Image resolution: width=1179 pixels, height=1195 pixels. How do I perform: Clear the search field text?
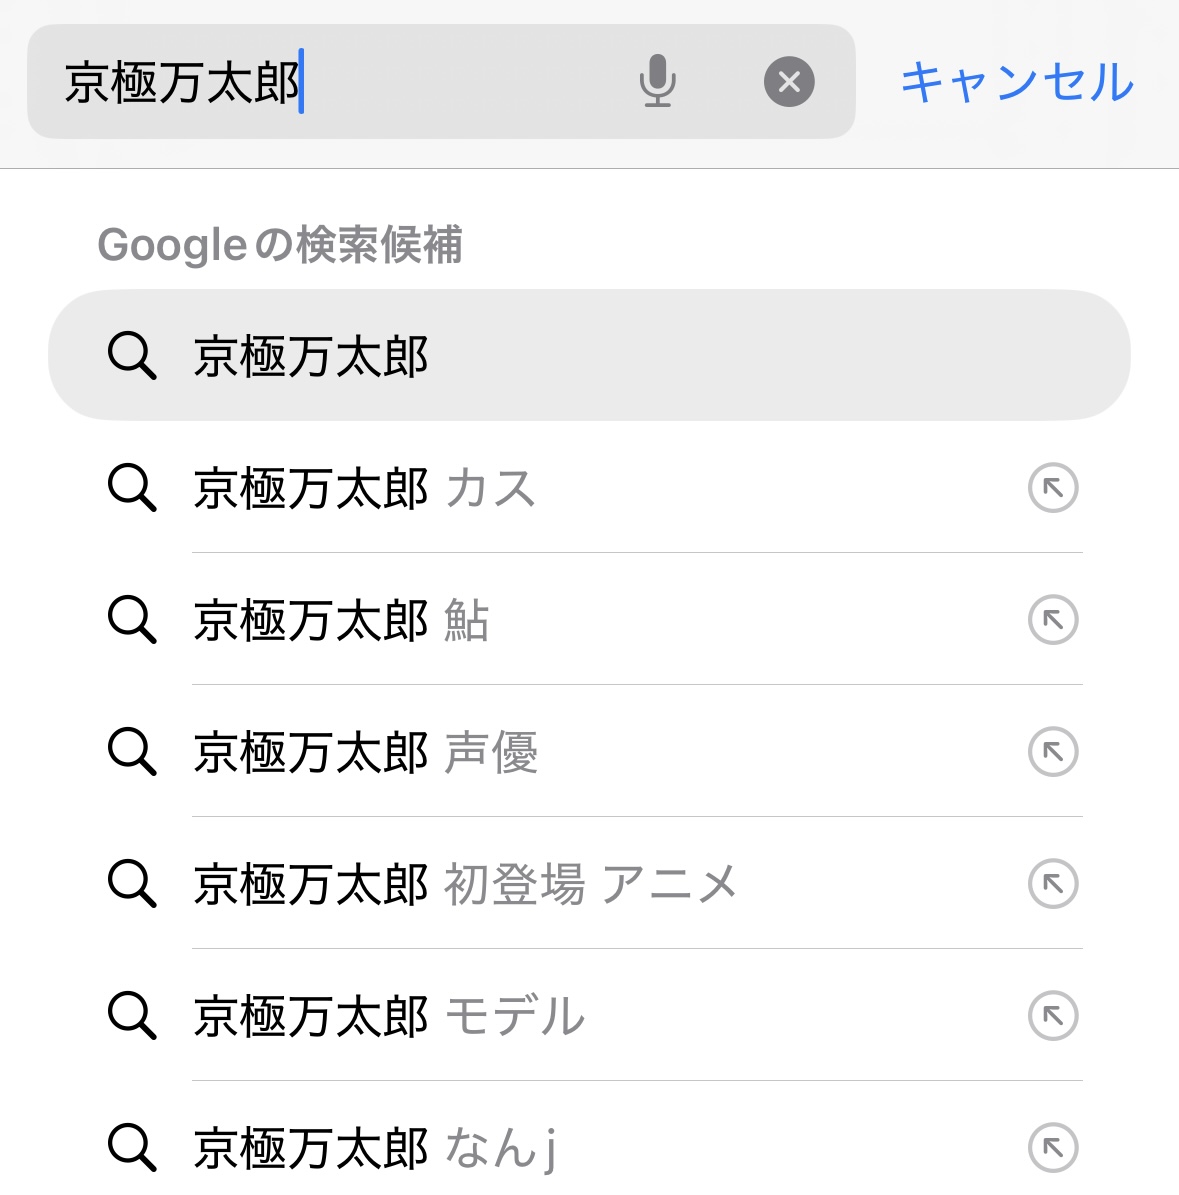click(789, 82)
